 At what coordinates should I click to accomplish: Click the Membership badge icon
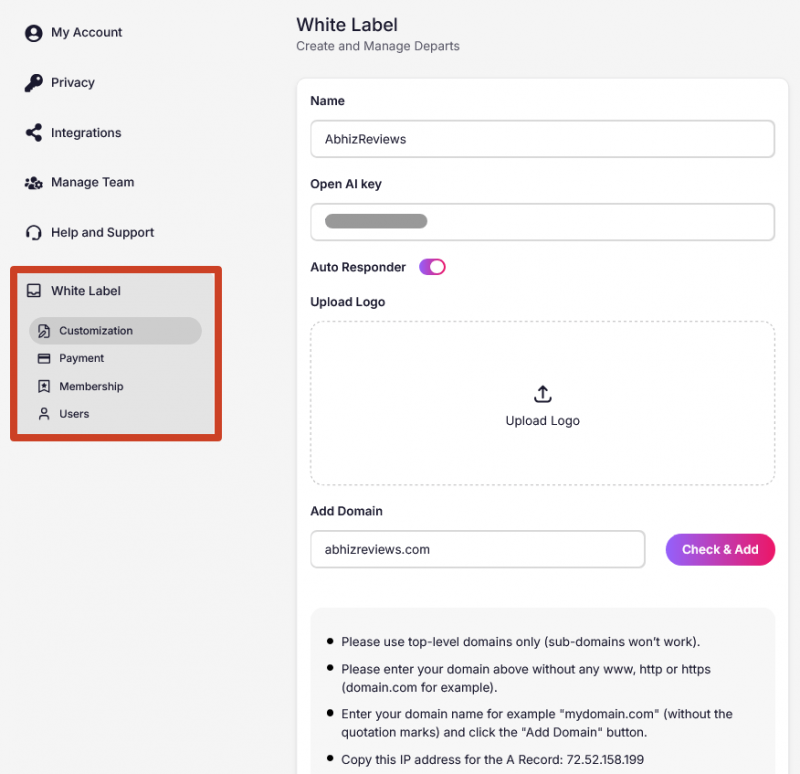coord(44,387)
